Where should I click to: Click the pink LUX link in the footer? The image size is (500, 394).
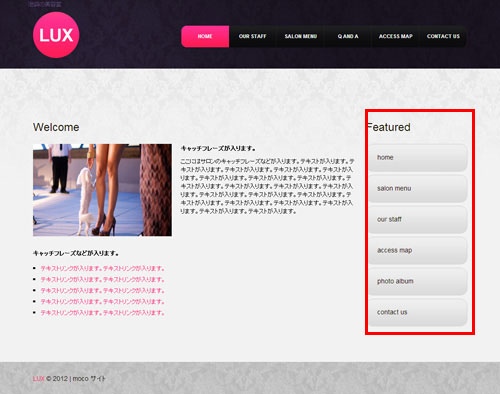click(x=39, y=379)
